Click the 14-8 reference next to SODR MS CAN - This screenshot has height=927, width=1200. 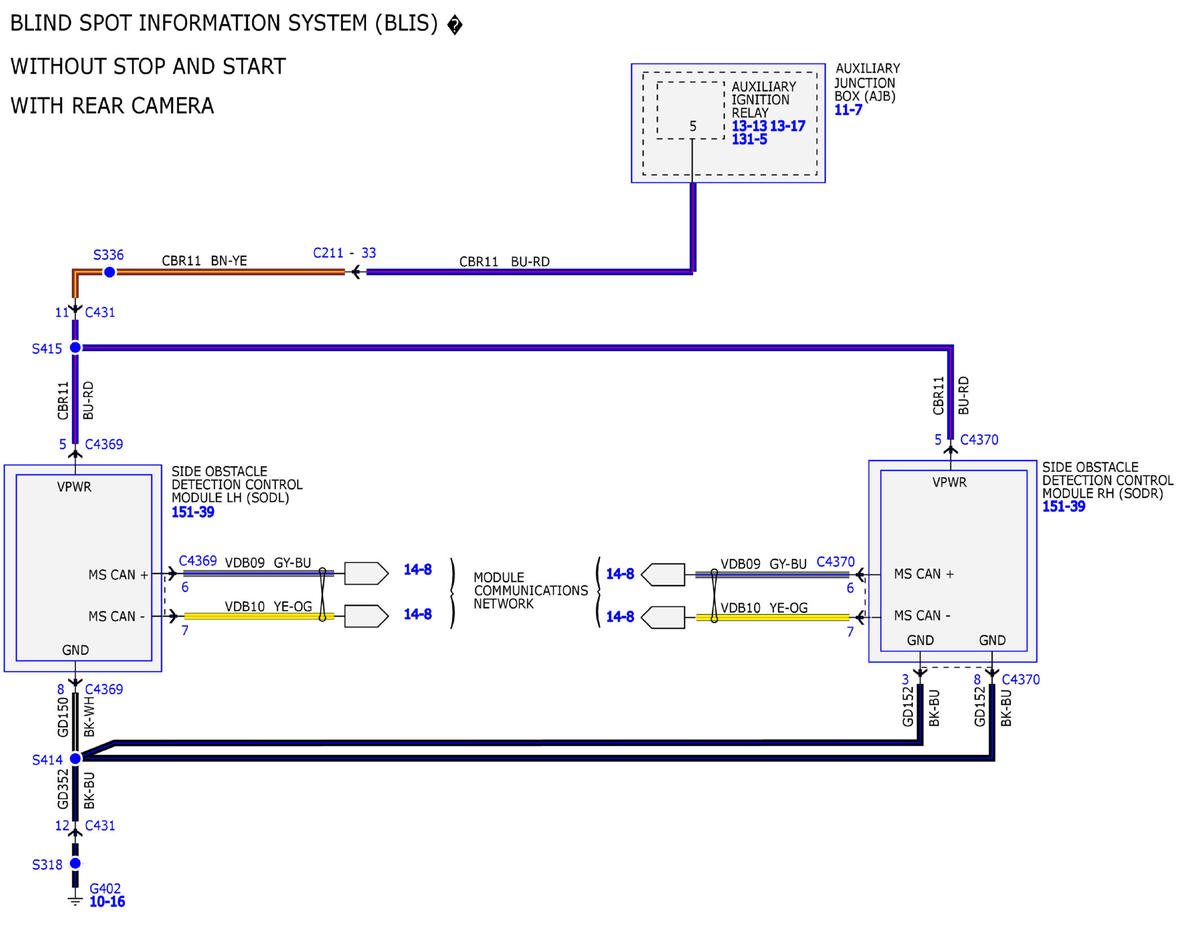pos(620,616)
